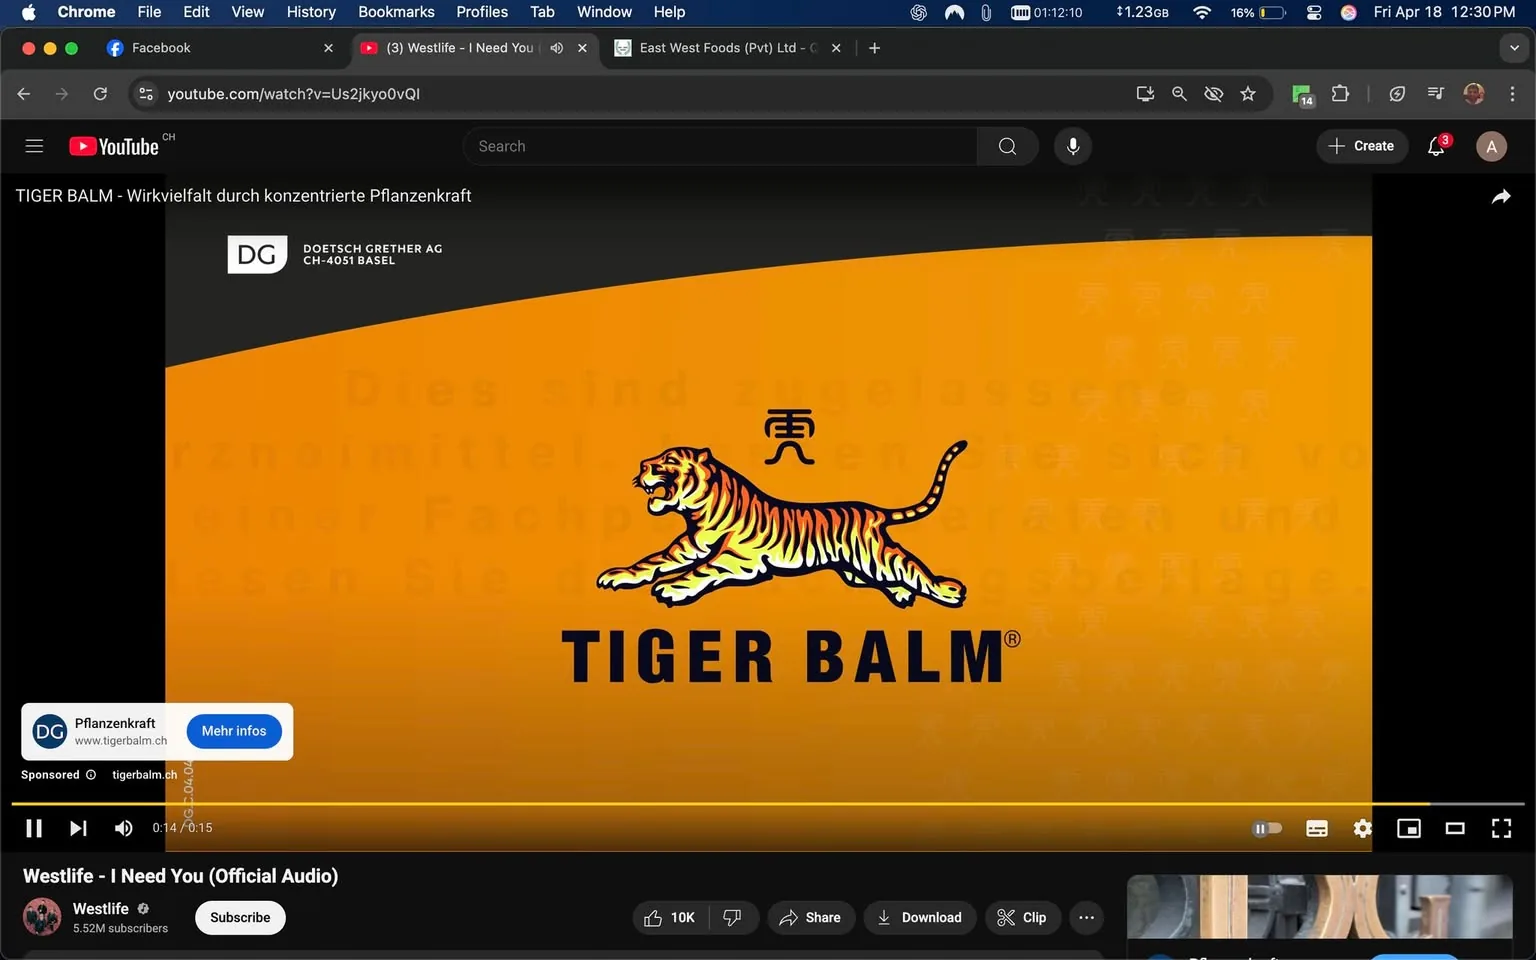Skip to the next video
Screen dimensions: 1536x960
click(x=78, y=827)
